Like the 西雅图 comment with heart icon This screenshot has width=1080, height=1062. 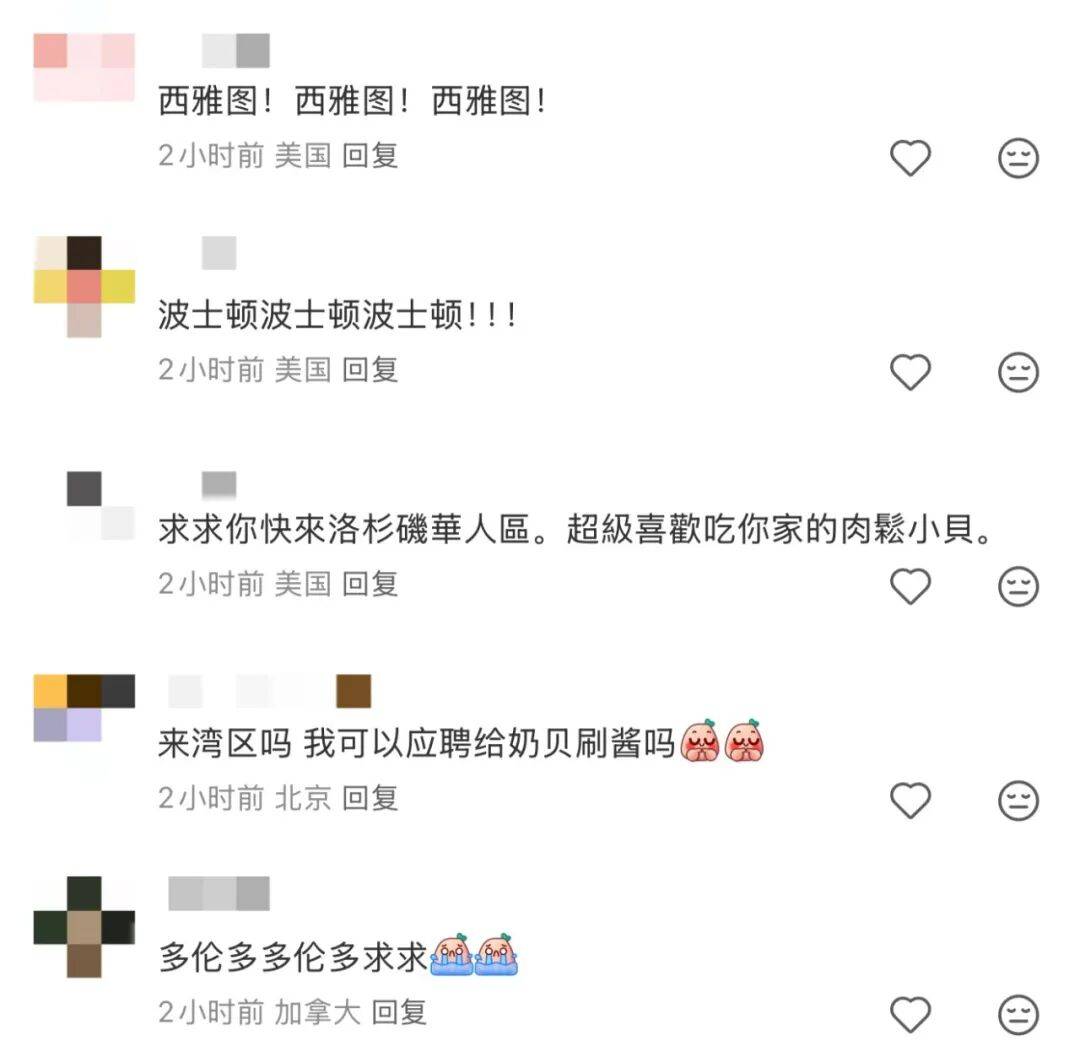(x=911, y=158)
